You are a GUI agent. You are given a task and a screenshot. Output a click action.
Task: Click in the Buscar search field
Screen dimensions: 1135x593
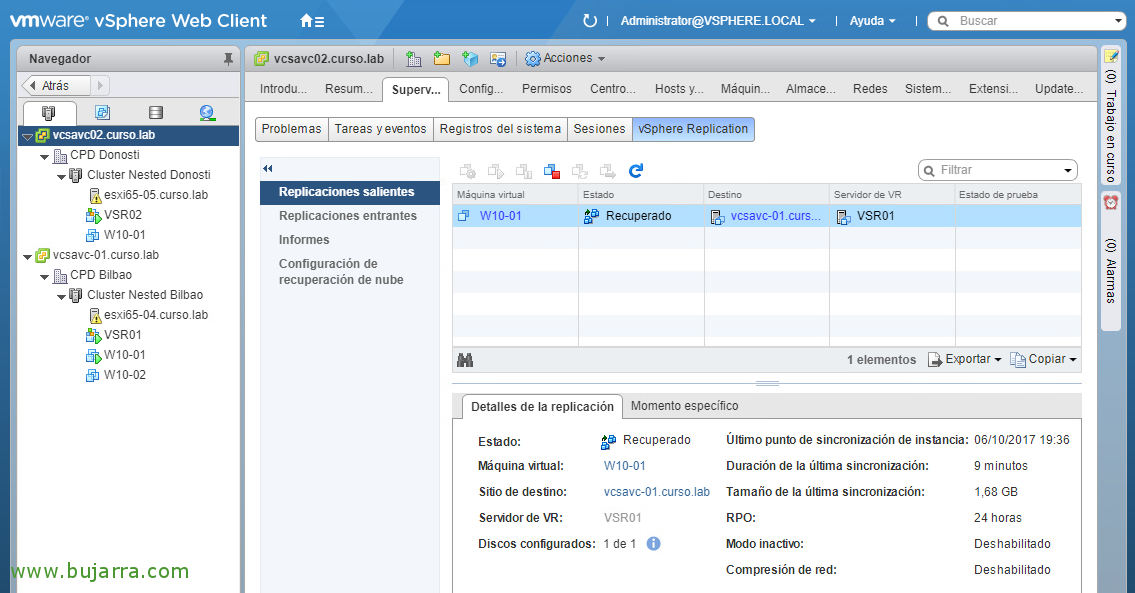click(x=1037, y=21)
